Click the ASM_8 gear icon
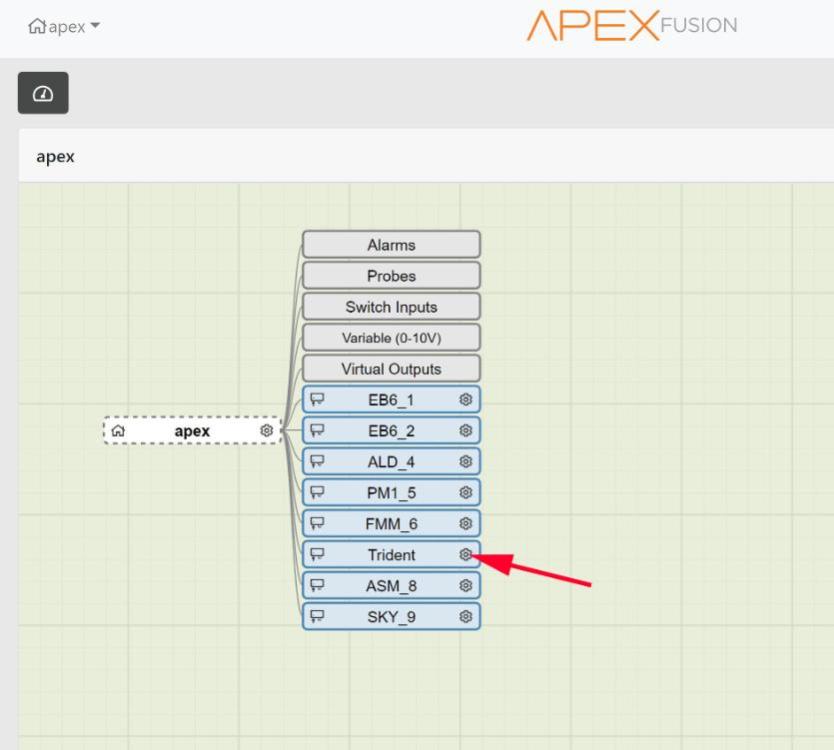 pyautogui.click(x=465, y=586)
